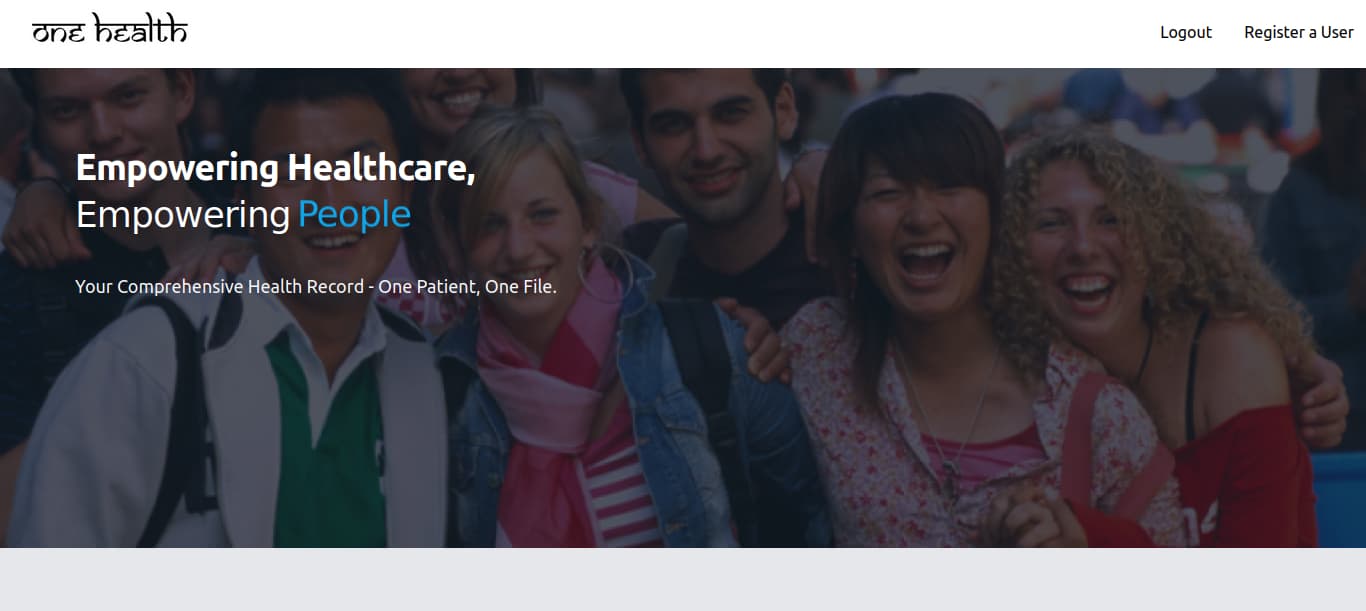Click the 'Empowering Healthcare,' bold heading

(276, 168)
